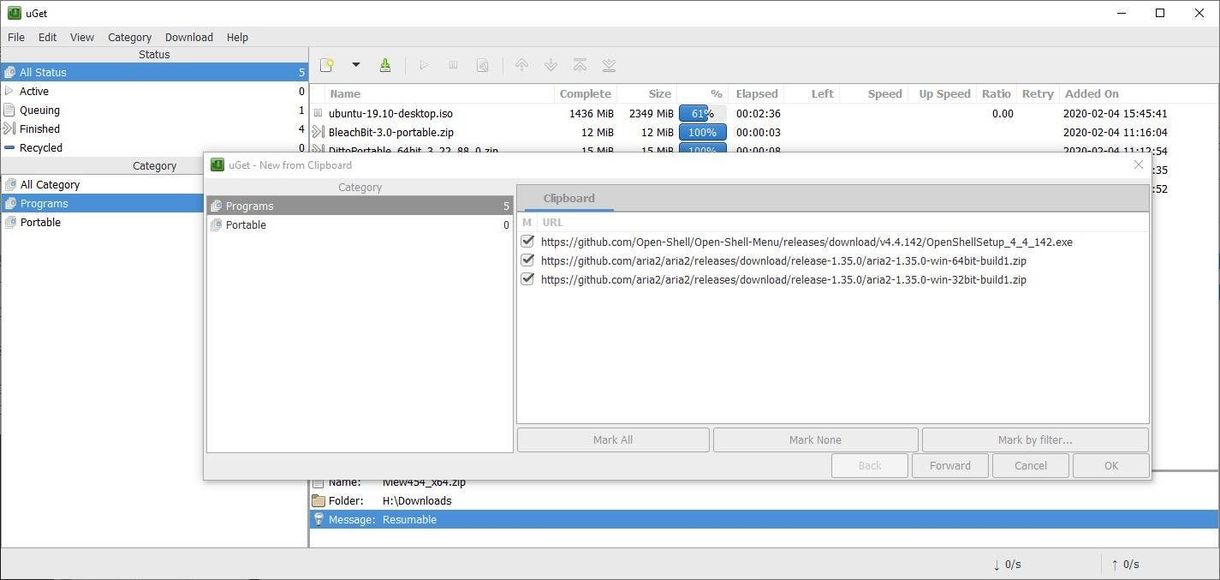Click the download speed 0/s in status bar

1007,564
